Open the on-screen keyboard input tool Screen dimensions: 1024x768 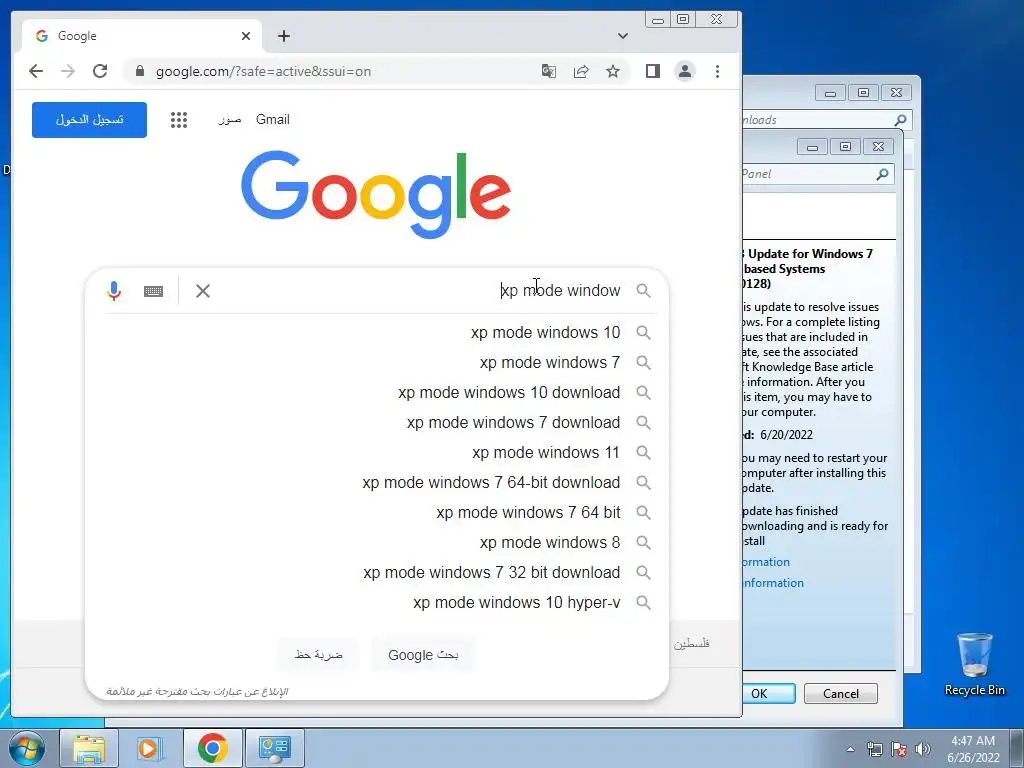pyautogui.click(x=153, y=291)
